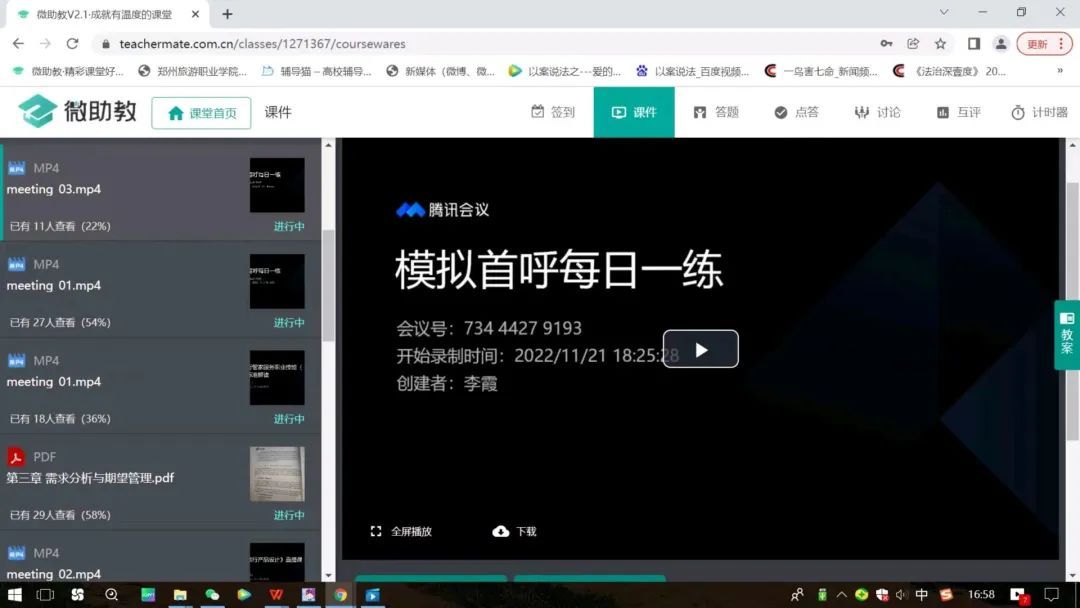Reload the page
The height and width of the screenshot is (608, 1080).
click(x=72, y=43)
